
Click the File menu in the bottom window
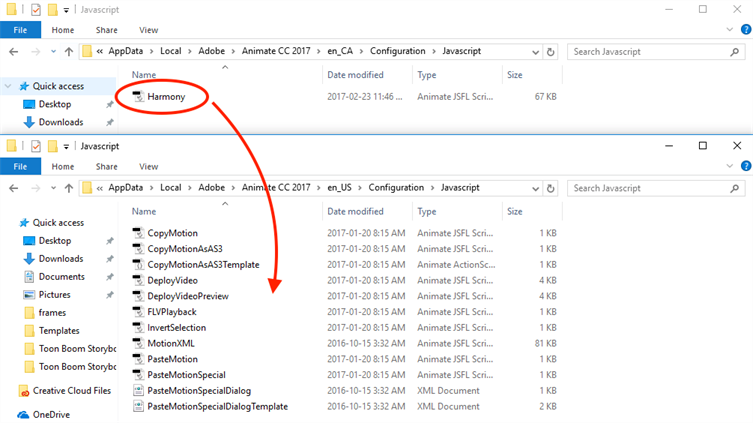pos(20,167)
